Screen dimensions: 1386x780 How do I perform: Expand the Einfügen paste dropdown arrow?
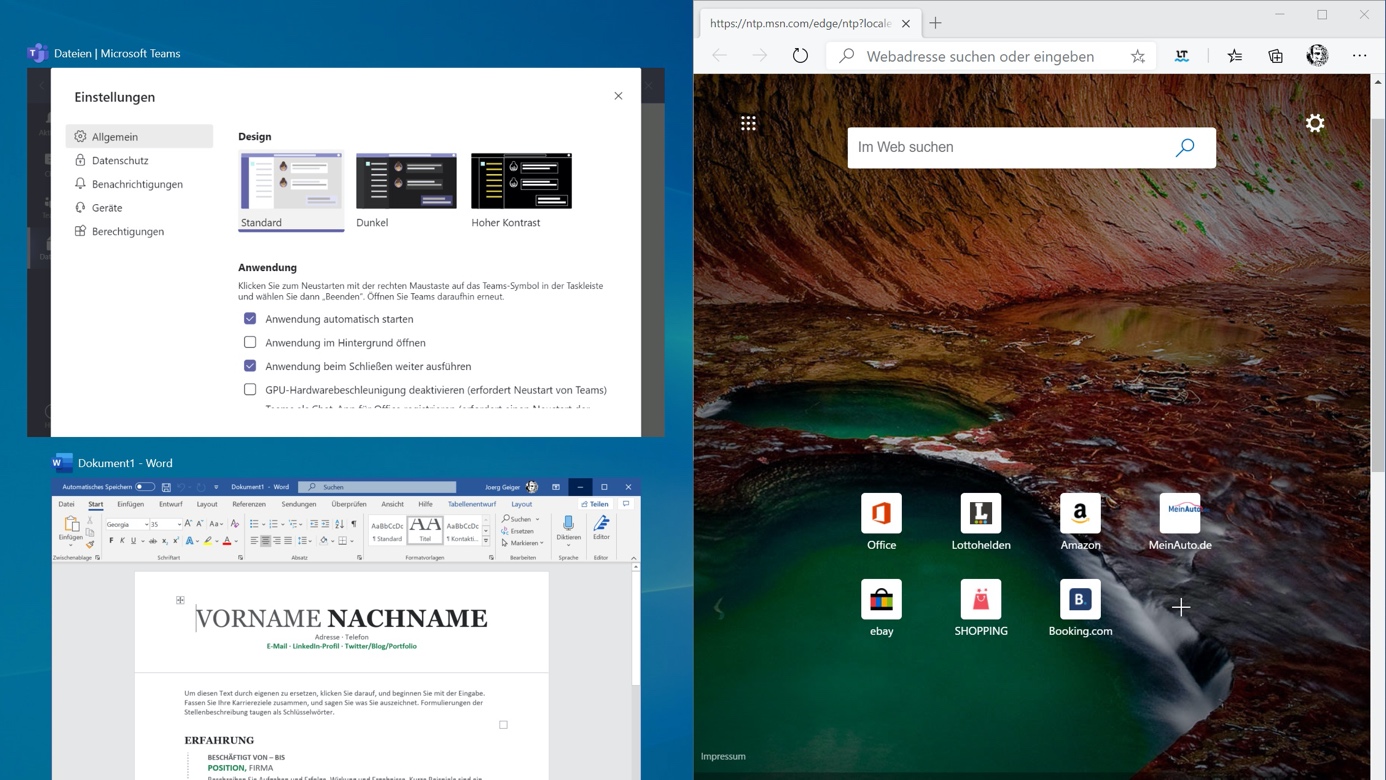[x=70, y=546]
